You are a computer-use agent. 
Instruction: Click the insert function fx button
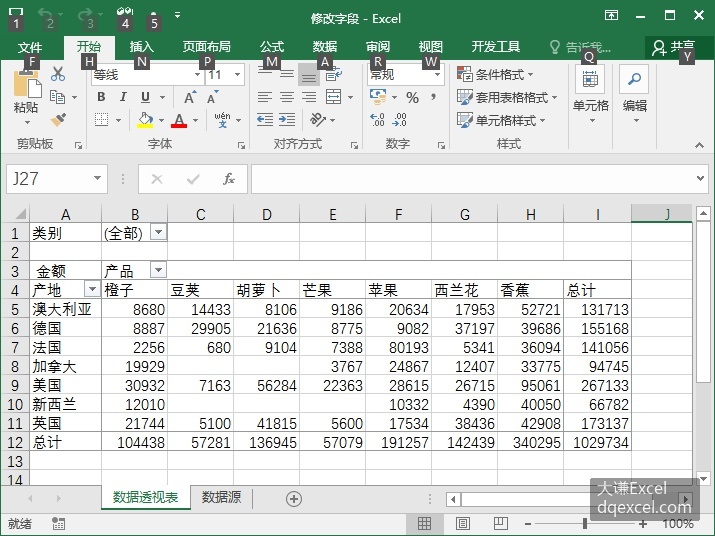pos(229,179)
